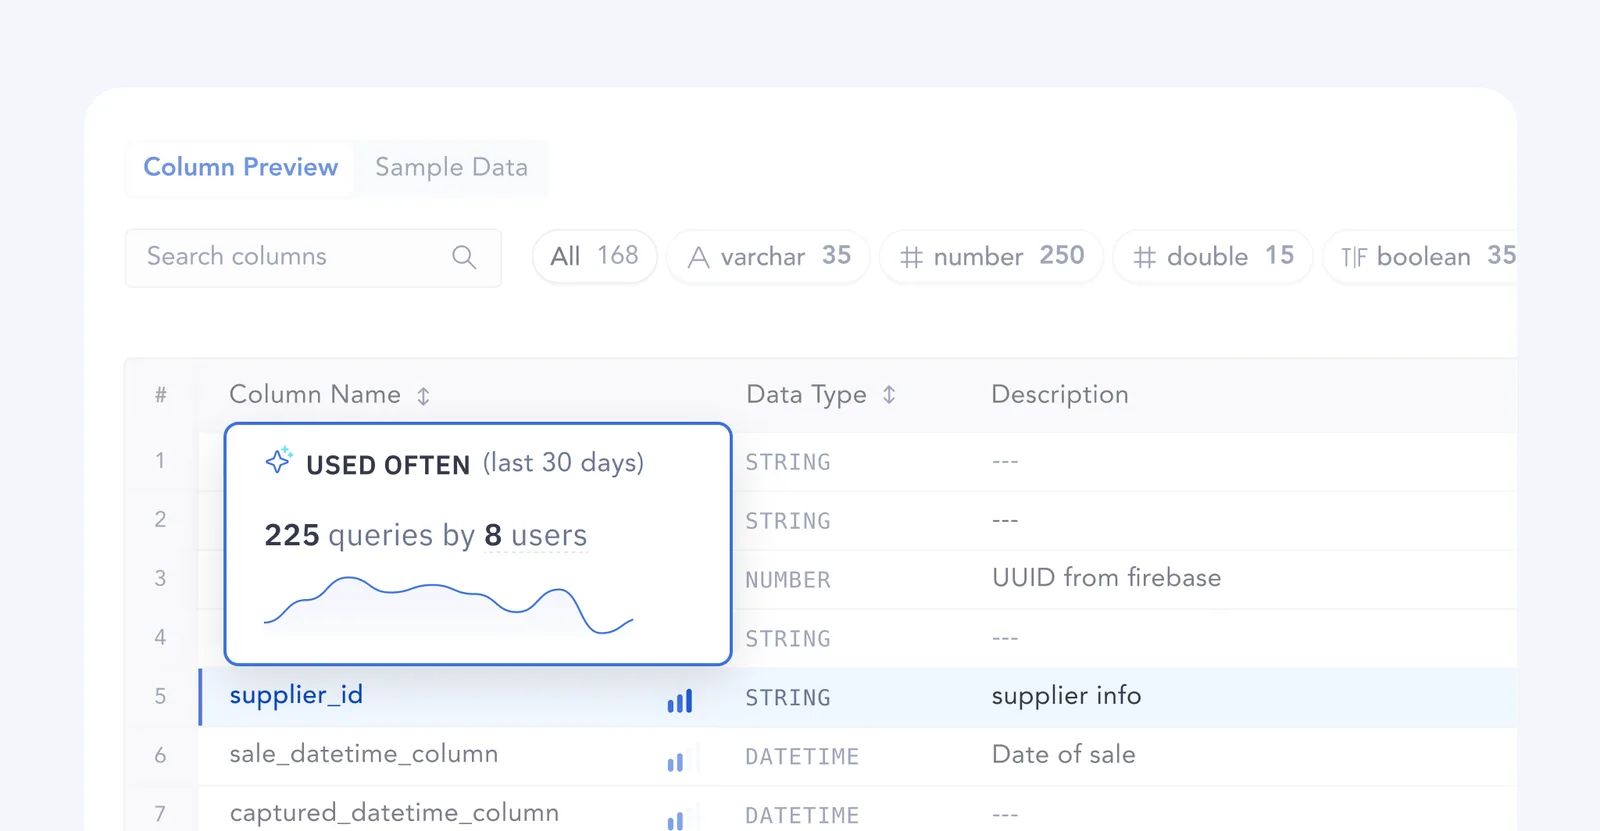Filter by varchar 35 chip
The image size is (1600, 831).
(769, 256)
